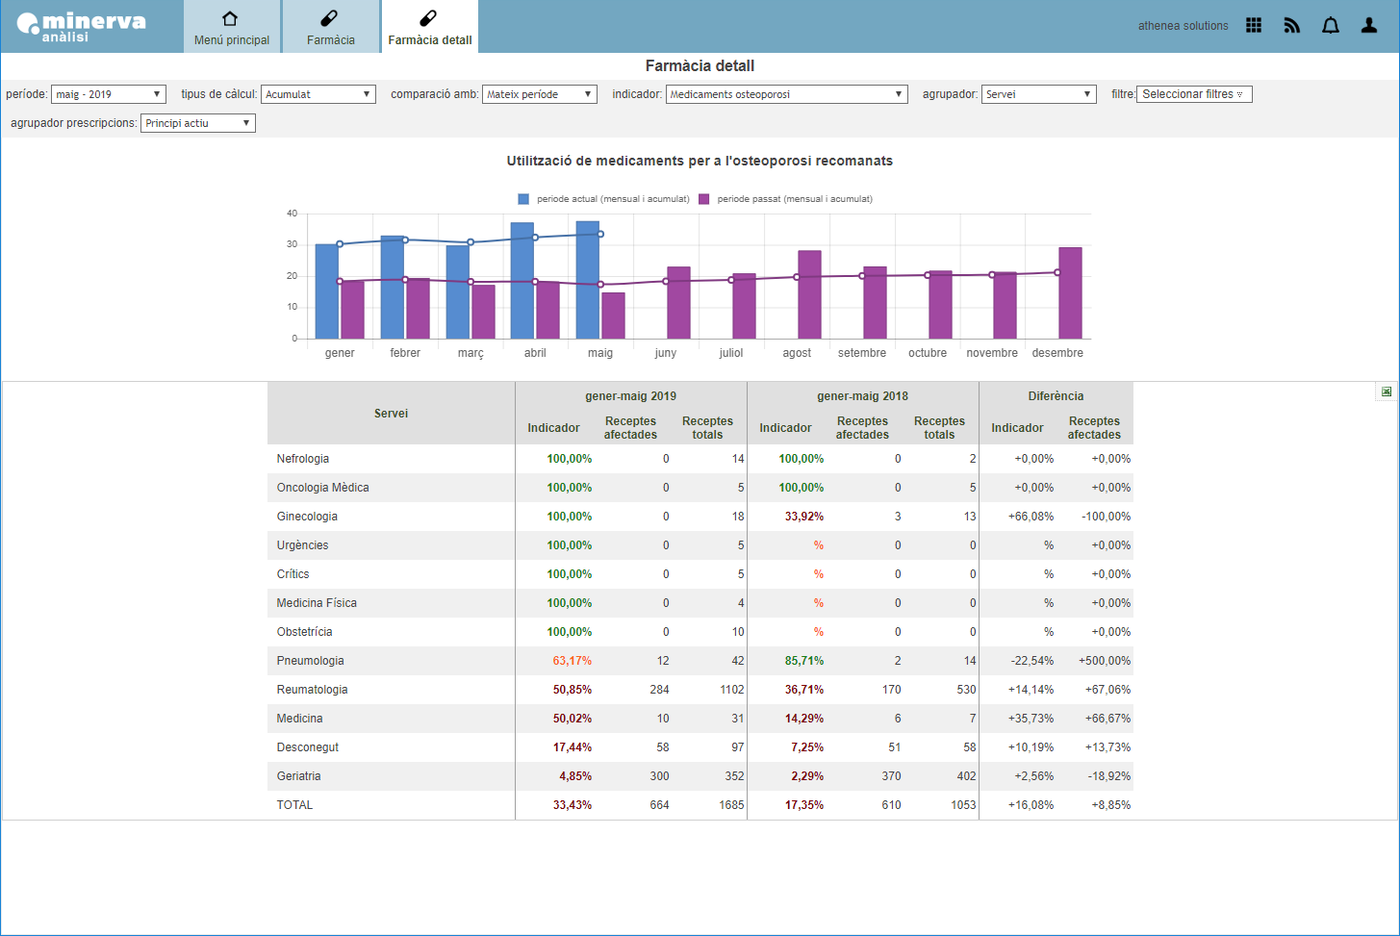1400x936 pixels.
Task: Open the user profile icon
Action: tap(1369, 25)
